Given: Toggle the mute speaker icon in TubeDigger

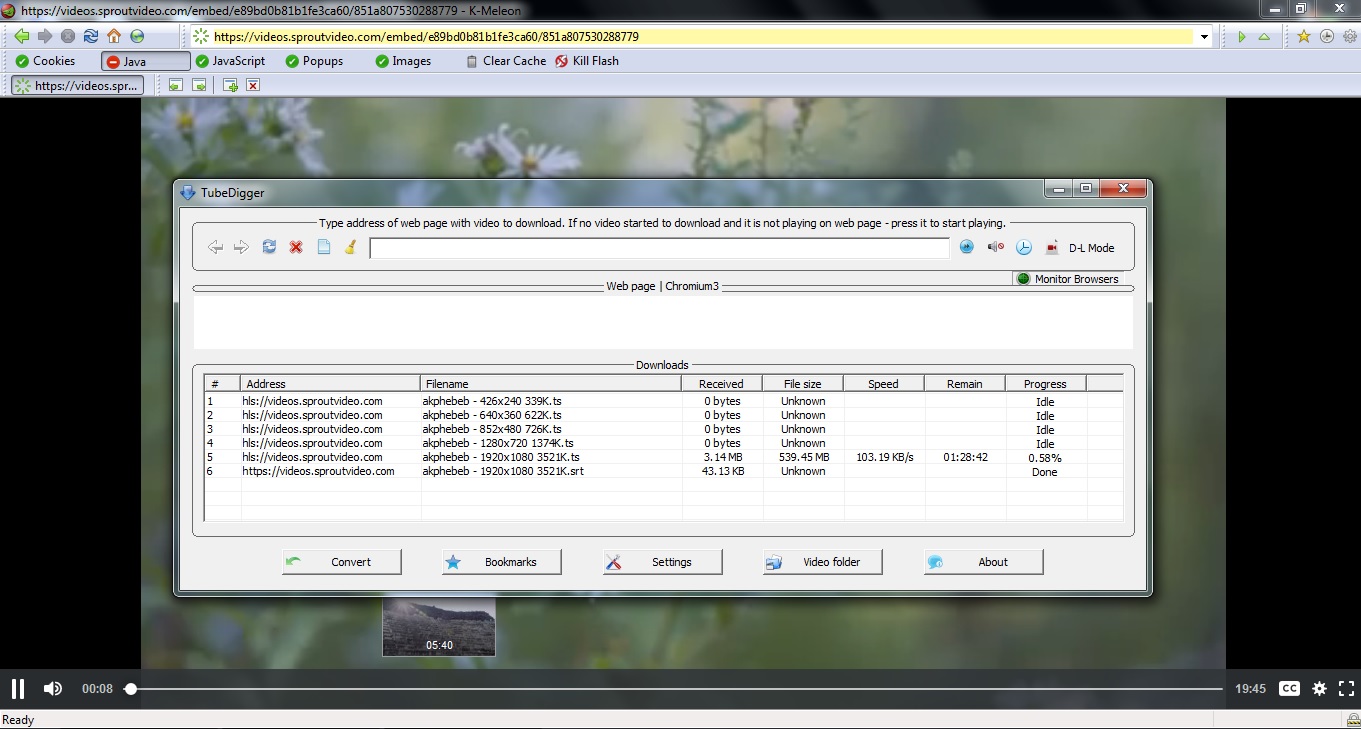Looking at the screenshot, I should 995,247.
